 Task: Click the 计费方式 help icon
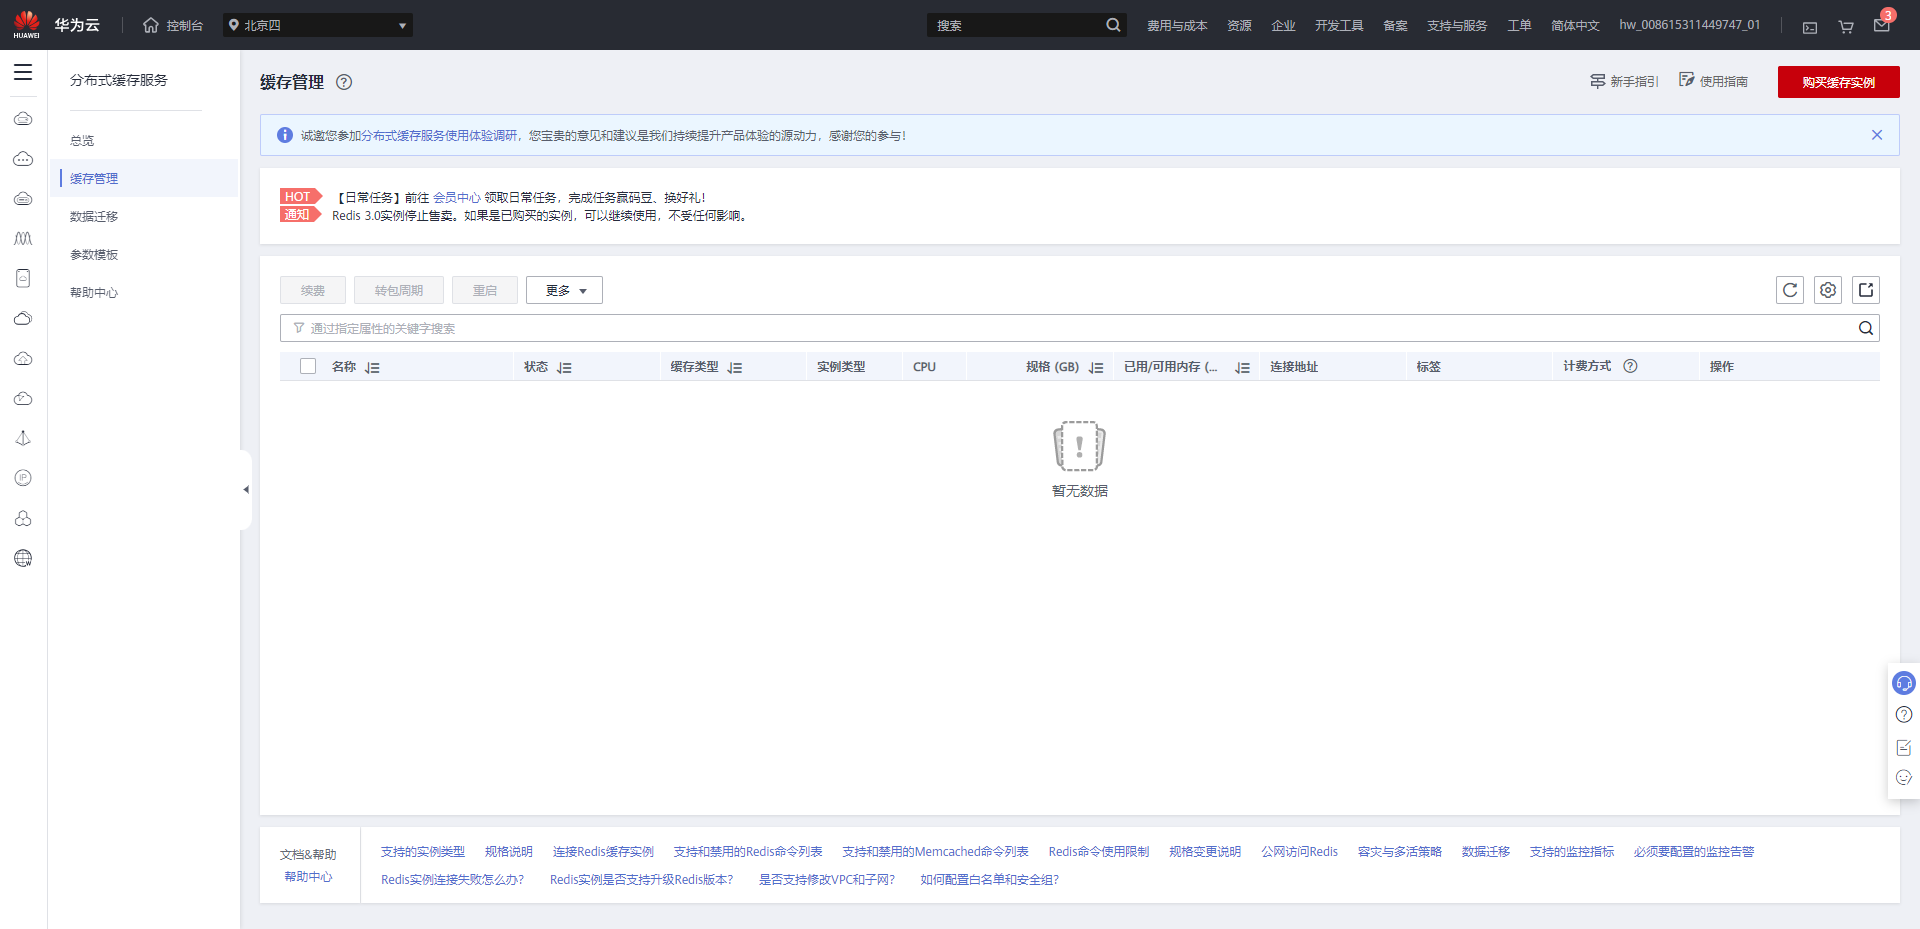[1631, 366]
